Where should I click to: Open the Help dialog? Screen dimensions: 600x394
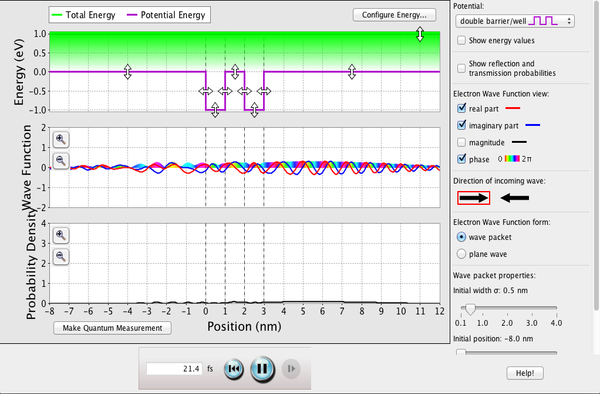click(525, 373)
